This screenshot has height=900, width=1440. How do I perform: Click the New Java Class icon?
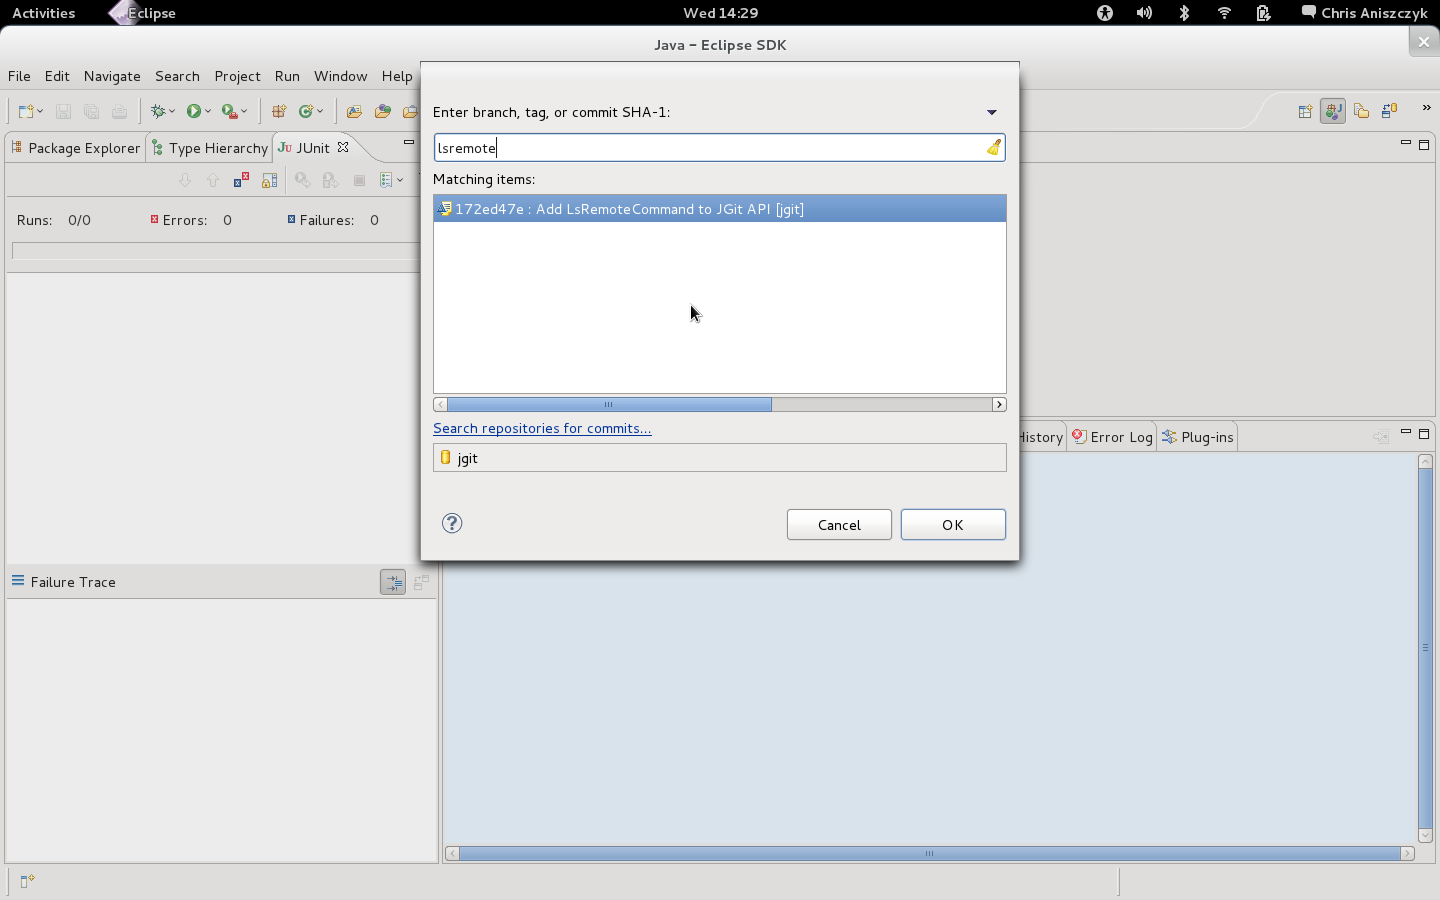click(x=306, y=111)
